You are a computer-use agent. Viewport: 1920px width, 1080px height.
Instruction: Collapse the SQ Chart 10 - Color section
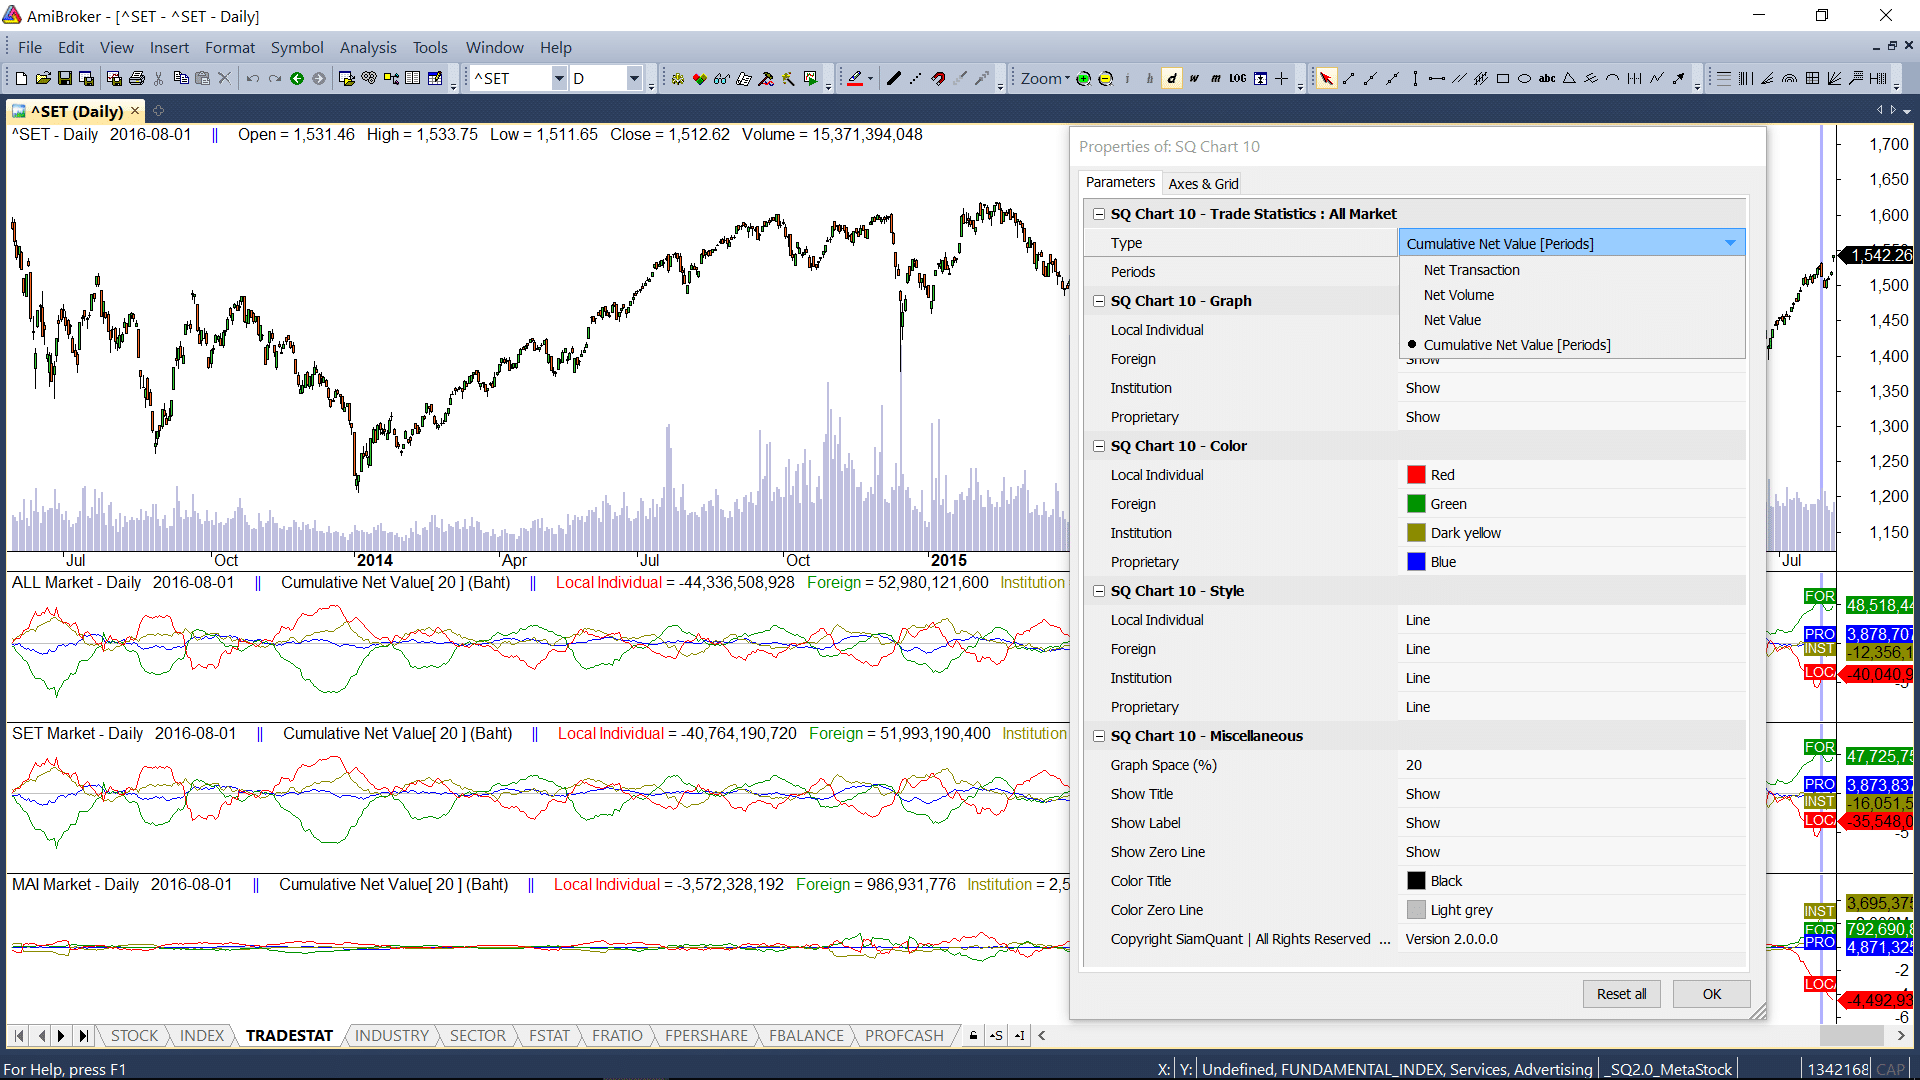(1098, 446)
